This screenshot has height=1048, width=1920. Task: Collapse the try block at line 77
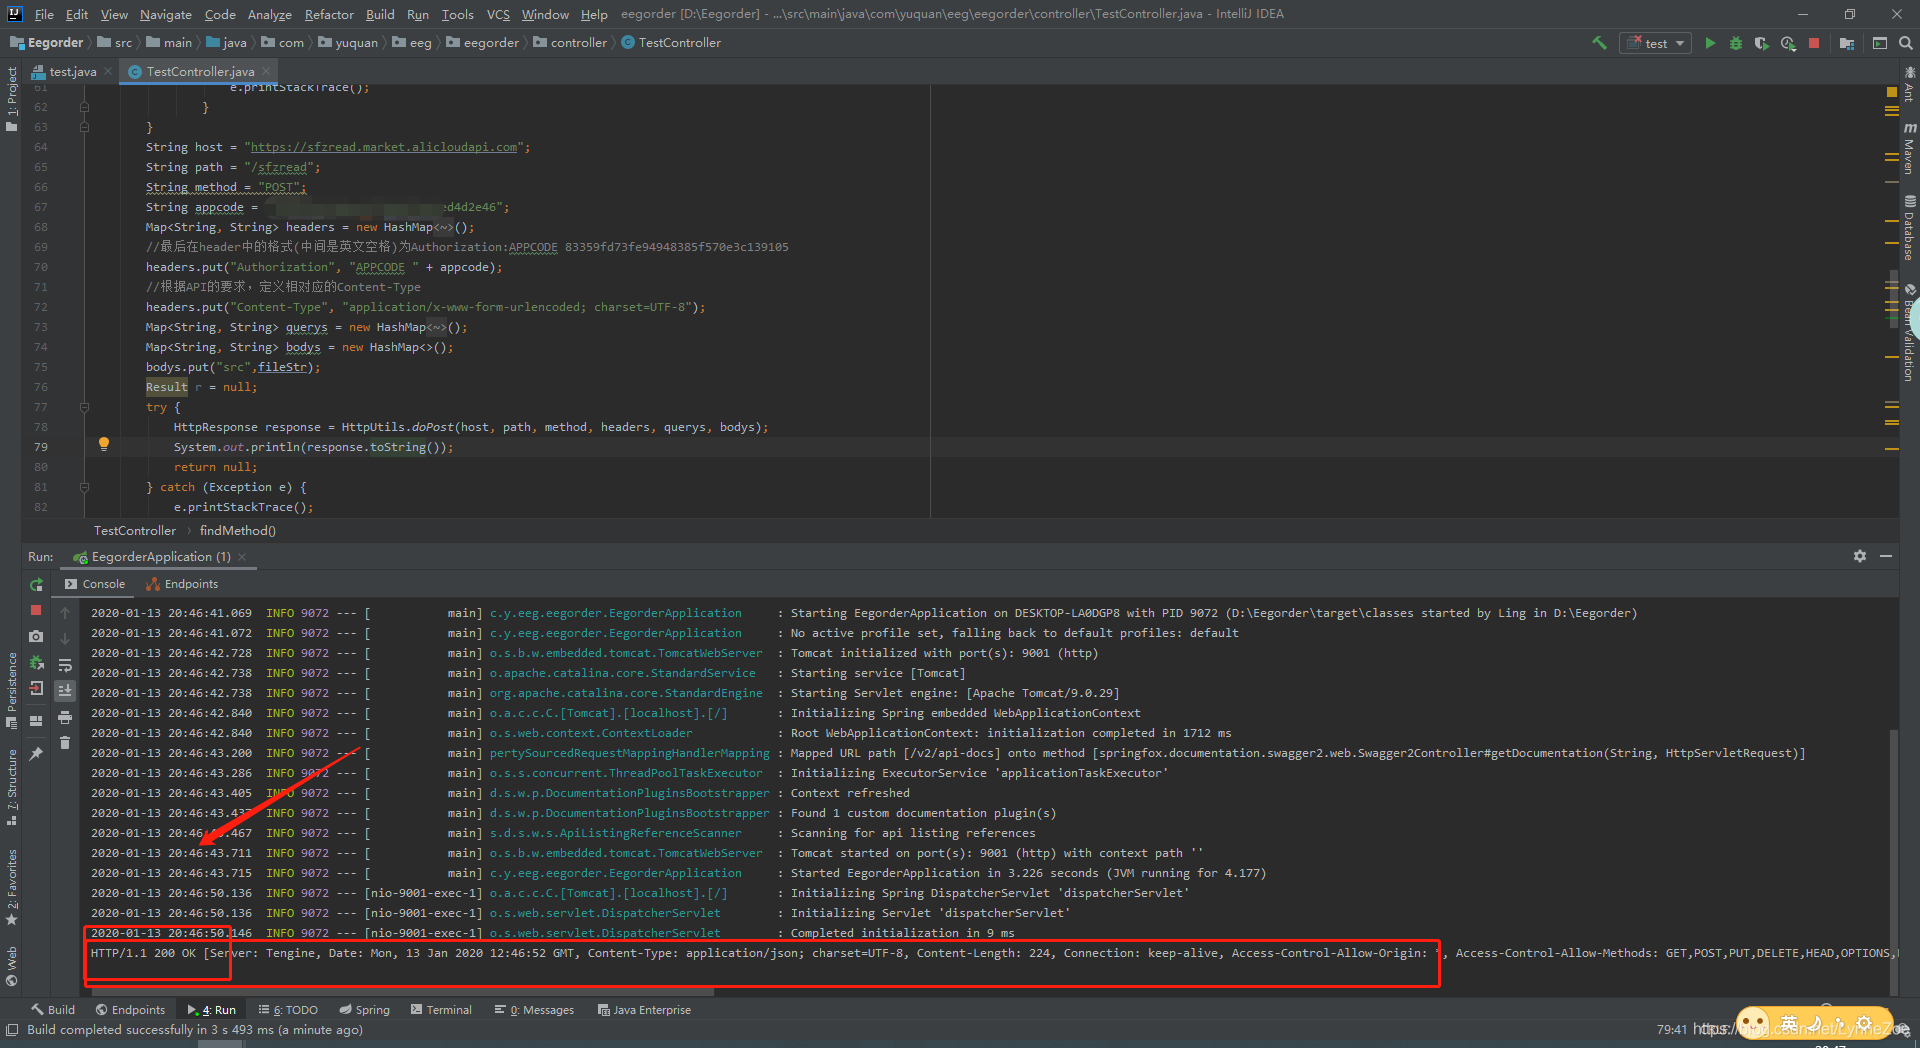[85, 407]
